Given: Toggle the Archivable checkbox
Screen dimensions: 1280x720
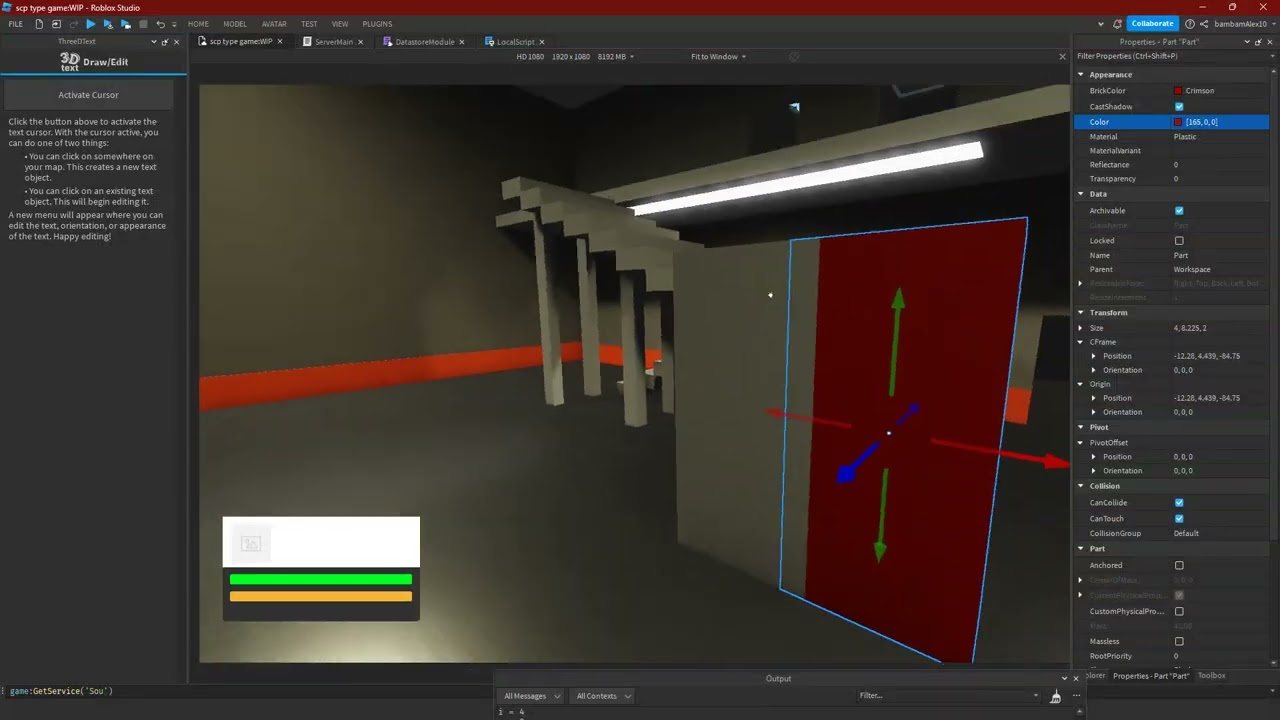Looking at the screenshot, I should (x=1179, y=211).
